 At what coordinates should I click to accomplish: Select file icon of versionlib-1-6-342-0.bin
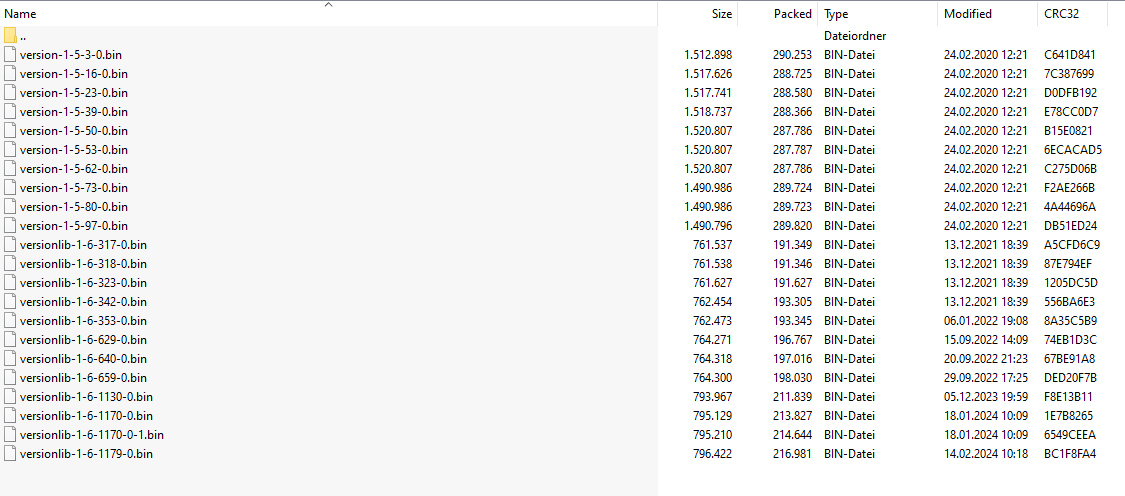coord(9,301)
